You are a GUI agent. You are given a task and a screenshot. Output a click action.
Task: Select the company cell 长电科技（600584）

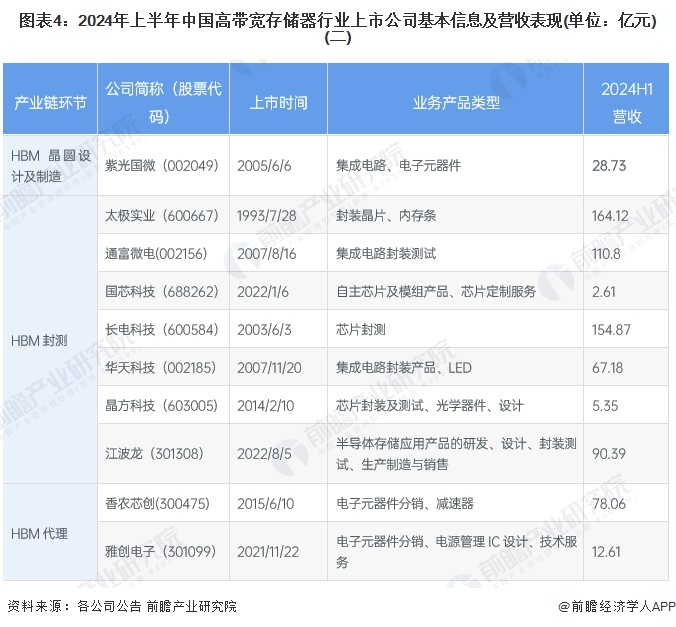pos(162,329)
